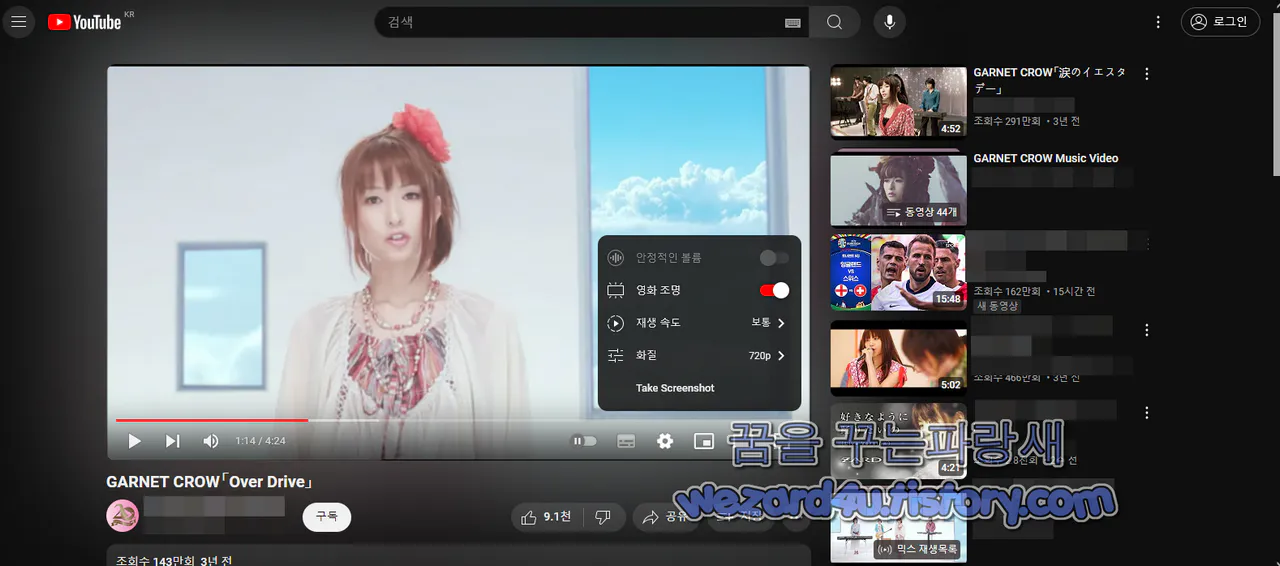Open the channel avatar under the video

122,516
